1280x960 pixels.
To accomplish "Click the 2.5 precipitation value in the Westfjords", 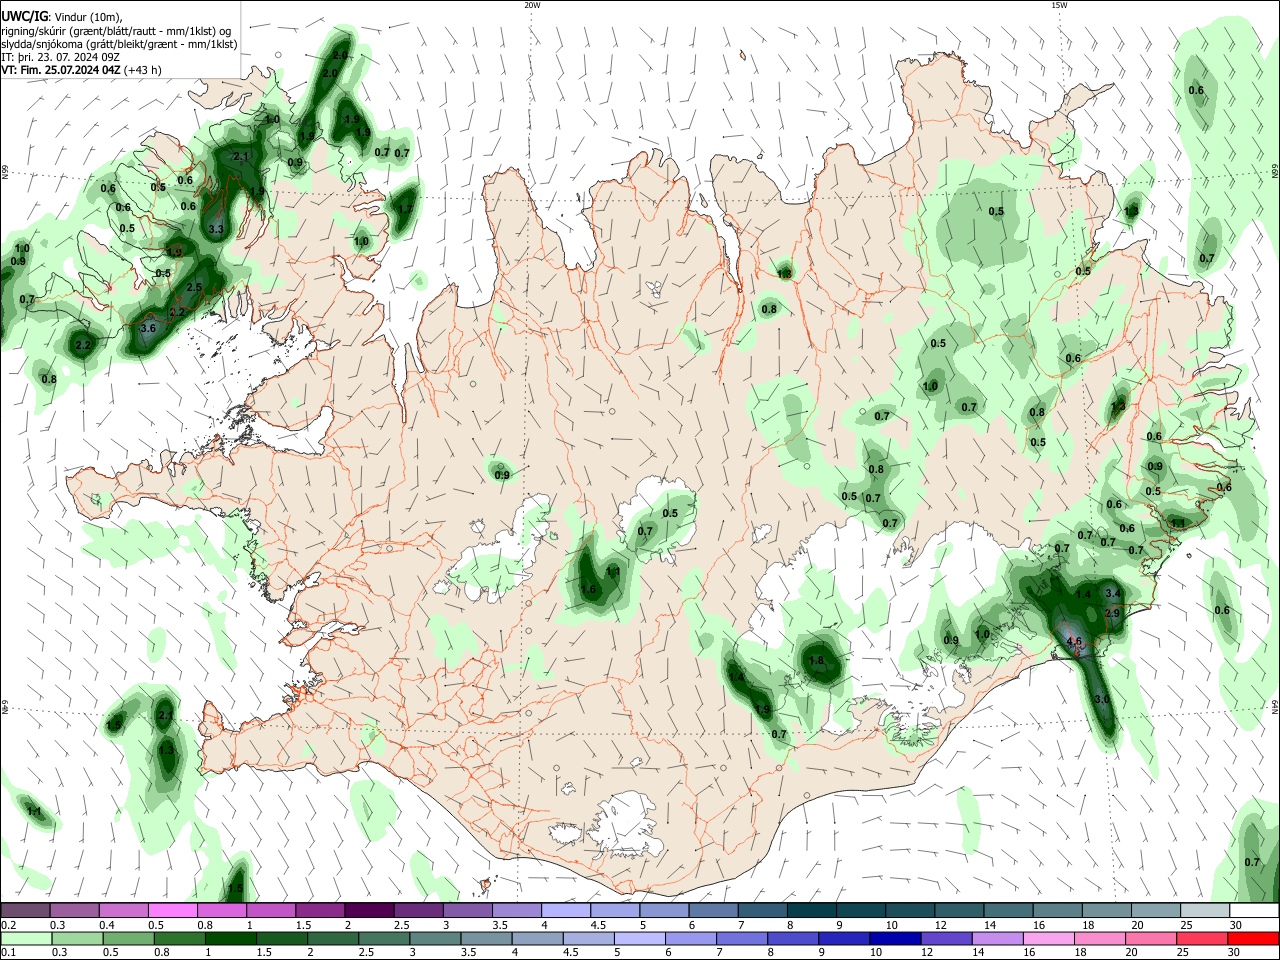I will (x=194, y=287).
